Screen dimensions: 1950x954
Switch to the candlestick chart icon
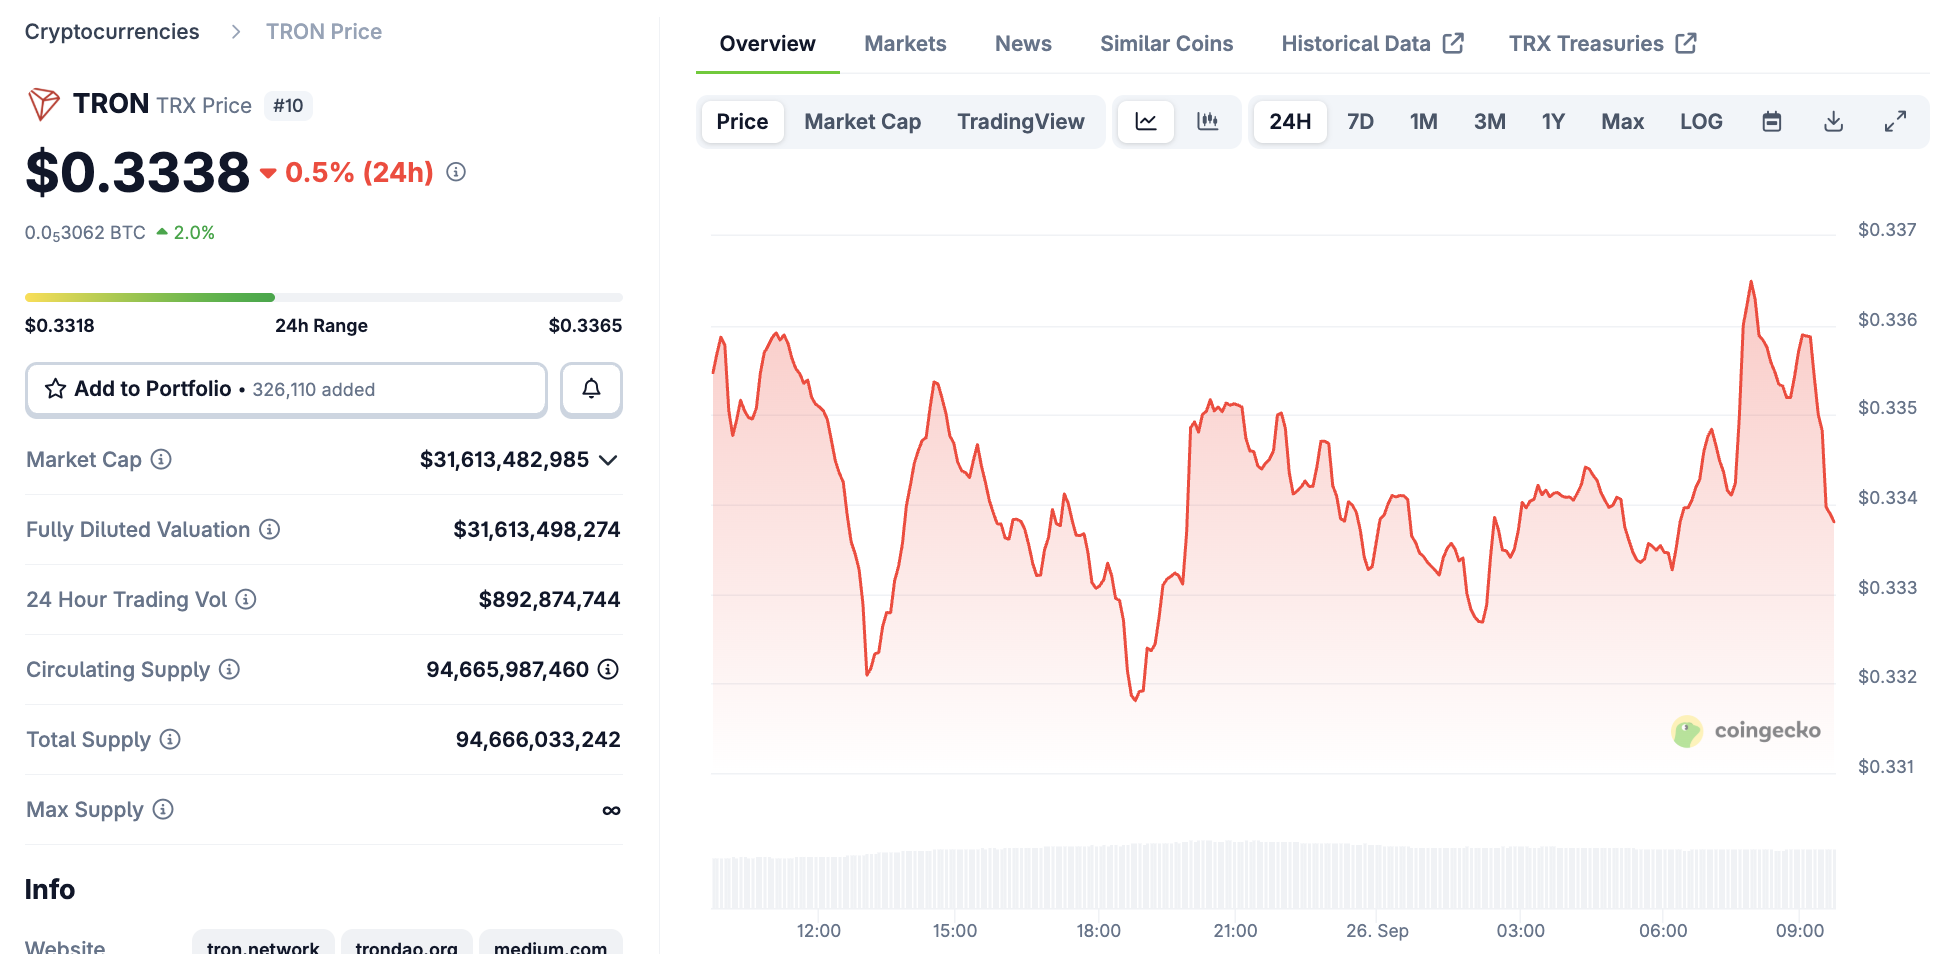coord(1208,122)
